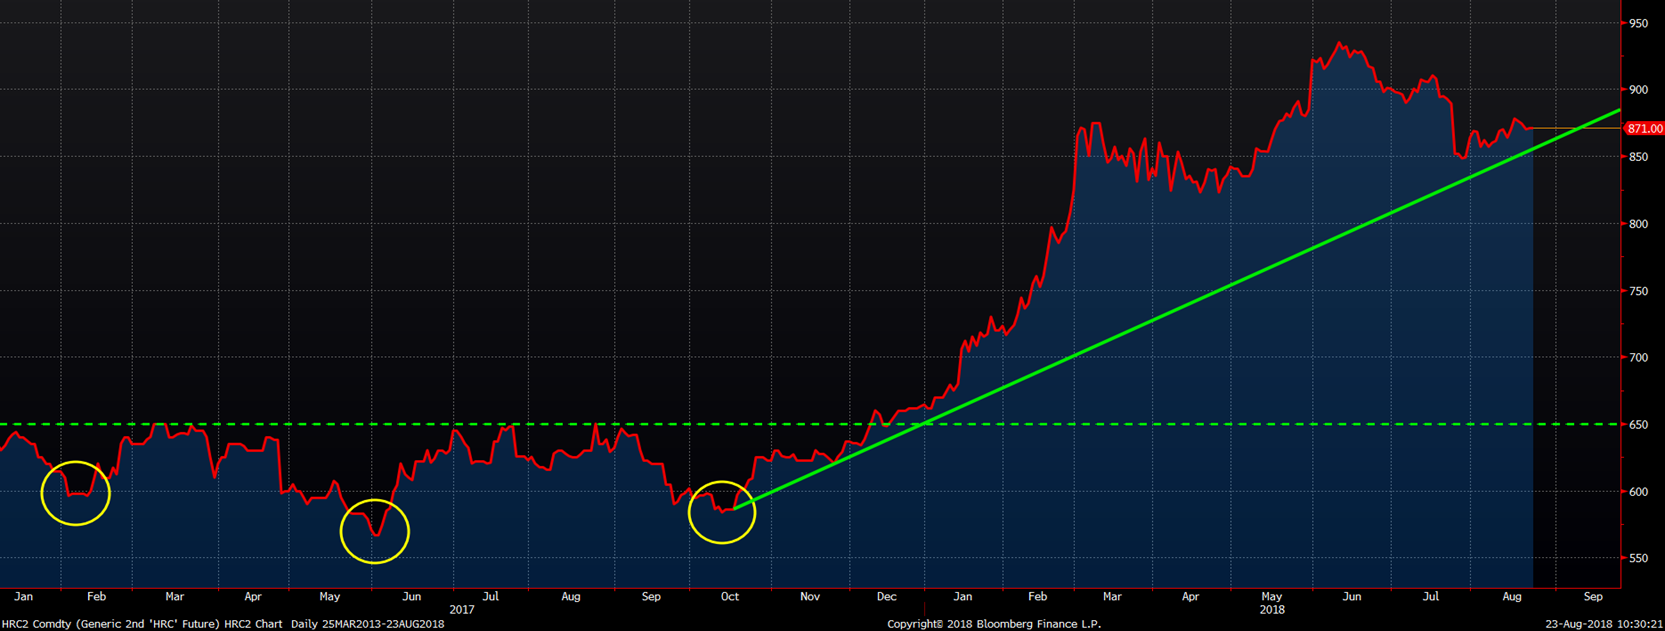Select the Nov label on the time axis
The width and height of the screenshot is (1665, 631).
(810, 597)
